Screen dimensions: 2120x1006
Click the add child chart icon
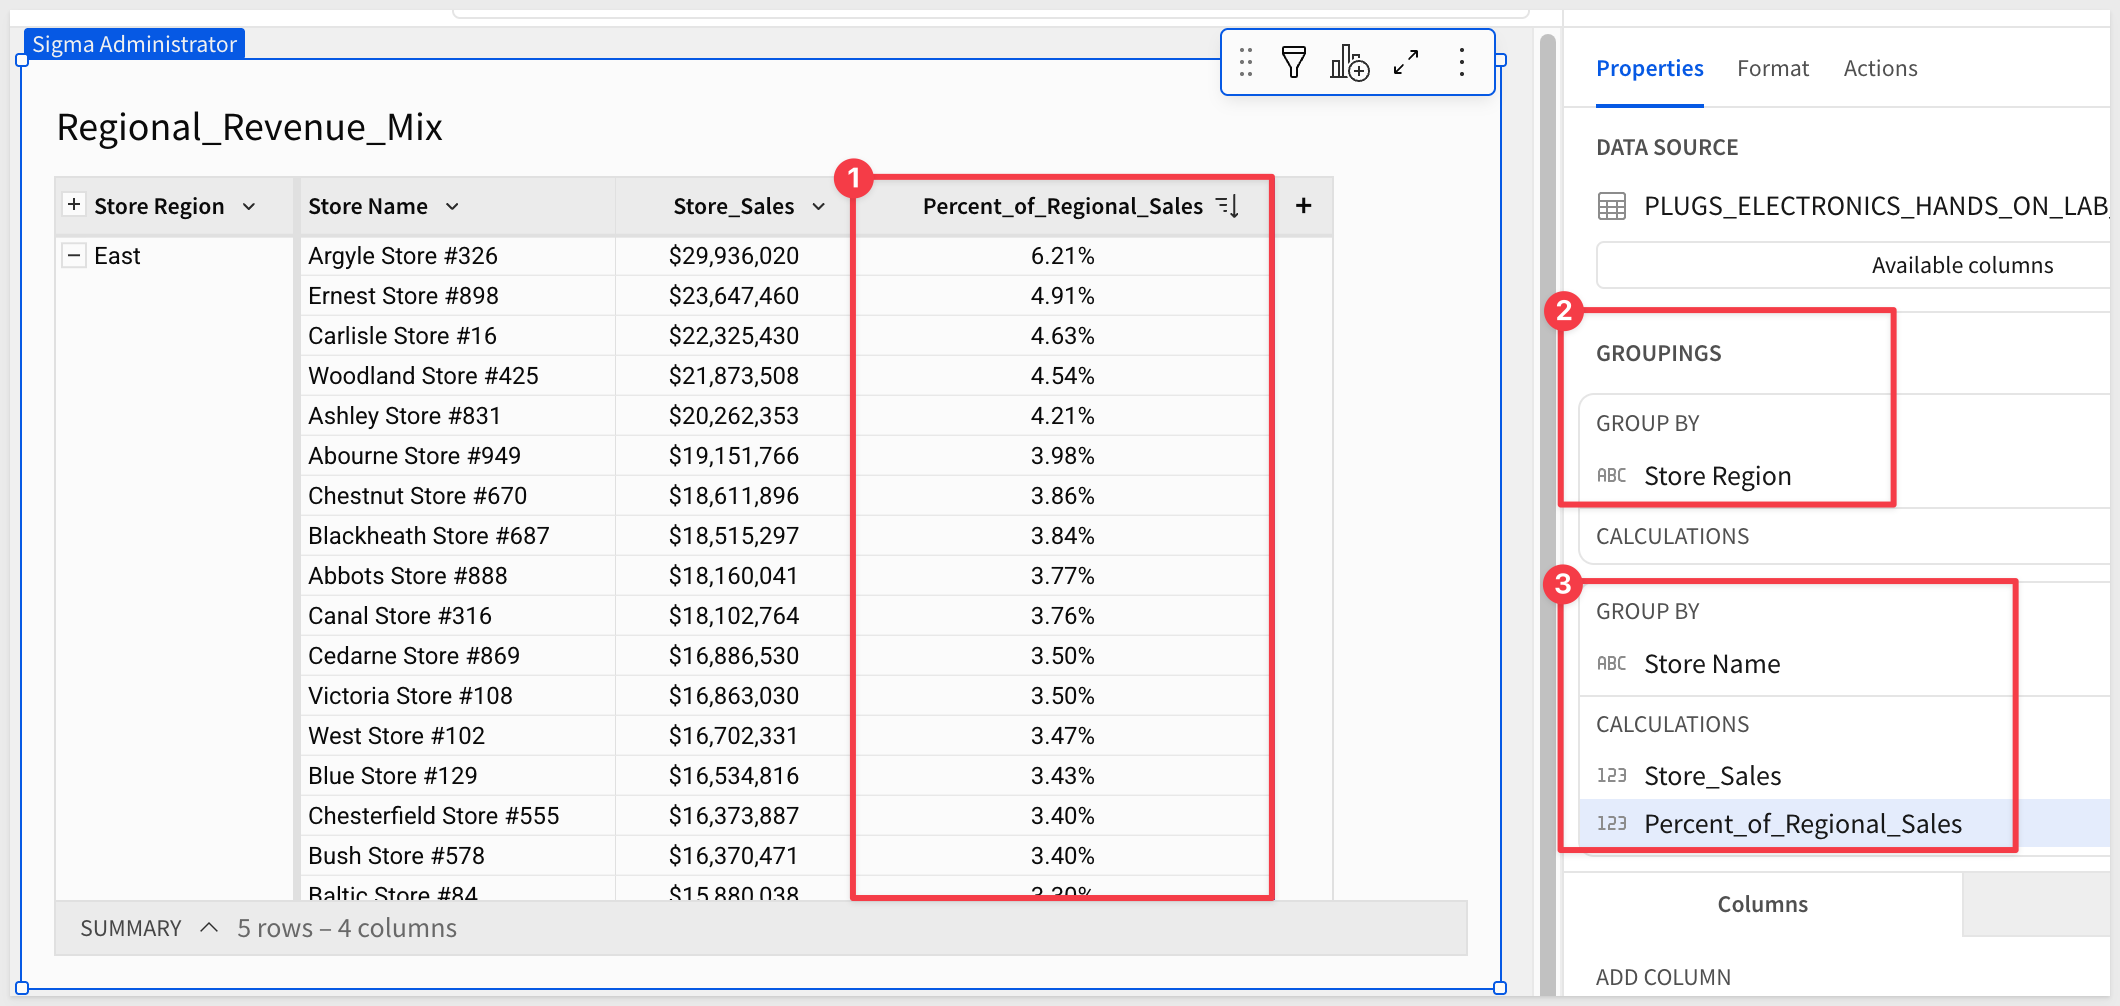(1349, 63)
